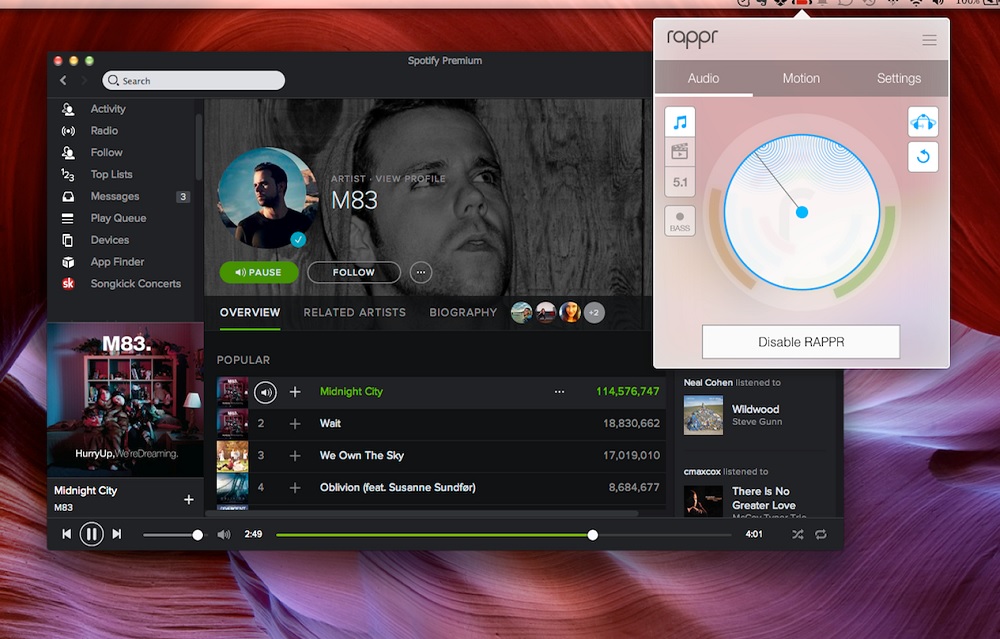
Task: Click the play count "114,576,747"
Action: [x=628, y=392]
